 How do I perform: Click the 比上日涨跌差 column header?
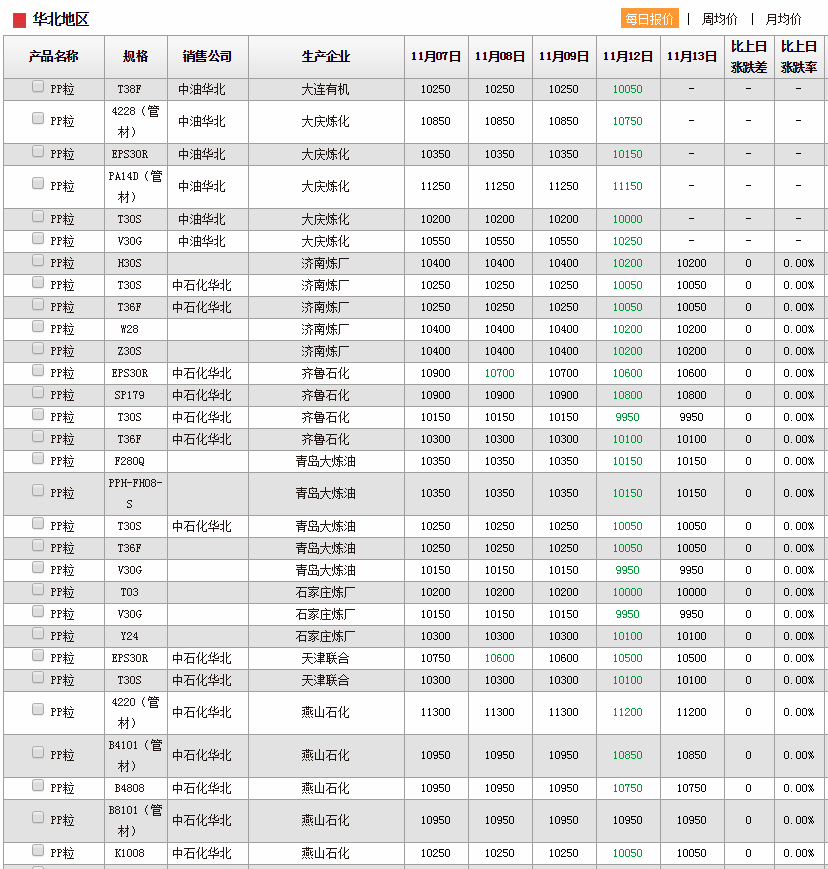click(x=749, y=57)
